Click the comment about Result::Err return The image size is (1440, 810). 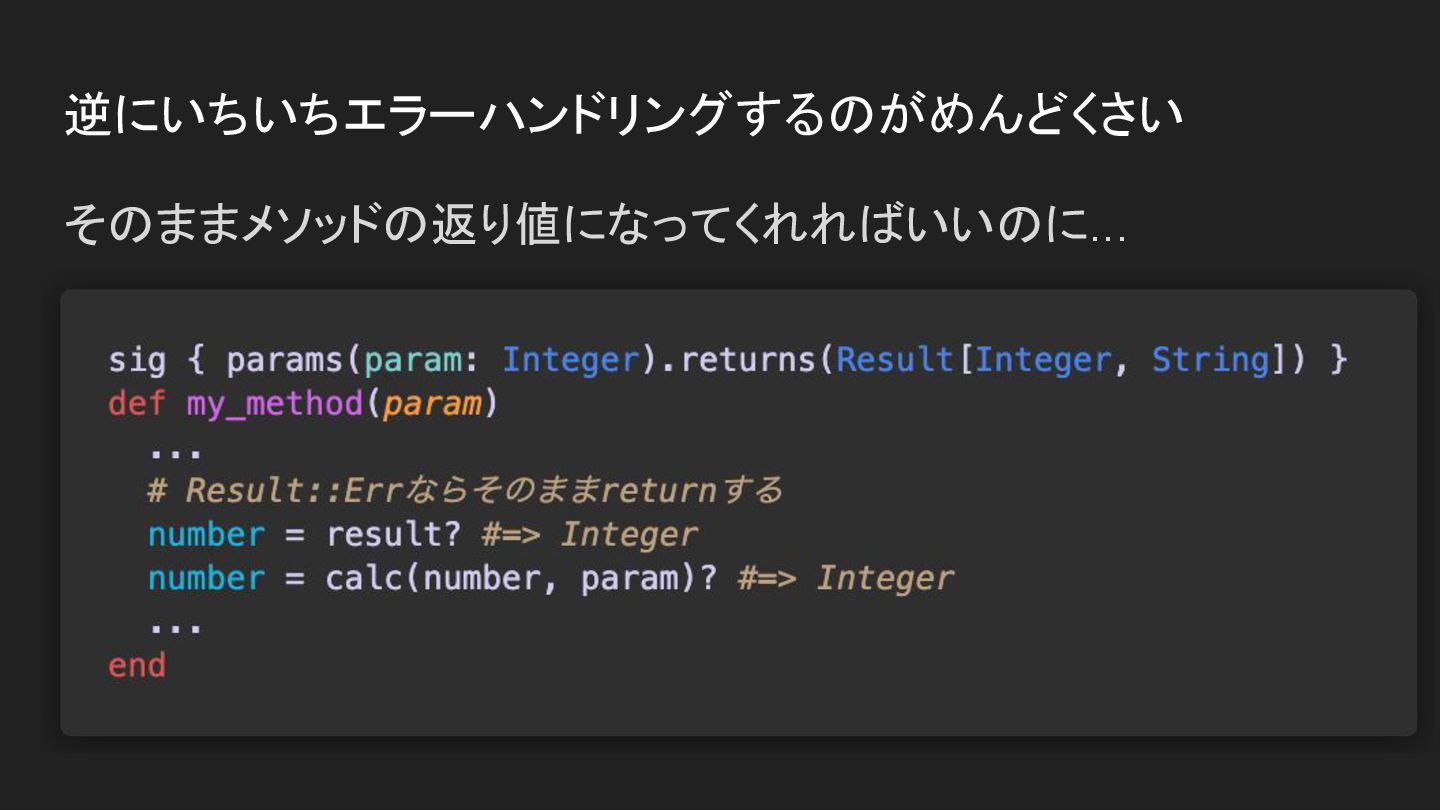(x=465, y=490)
